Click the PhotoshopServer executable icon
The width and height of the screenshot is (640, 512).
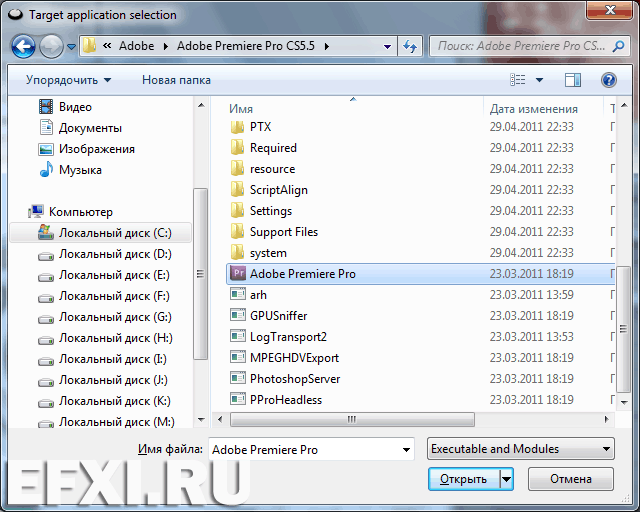238,378
